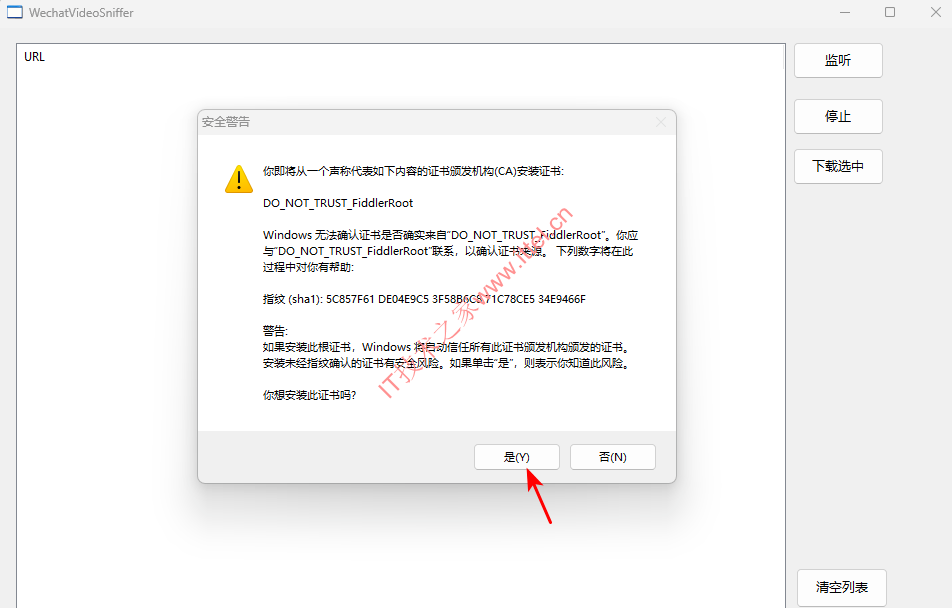The width and height of the screenshot is (952, 608).
Task: Click the WechatVideoSniffer title text
Action: [81, 13]
